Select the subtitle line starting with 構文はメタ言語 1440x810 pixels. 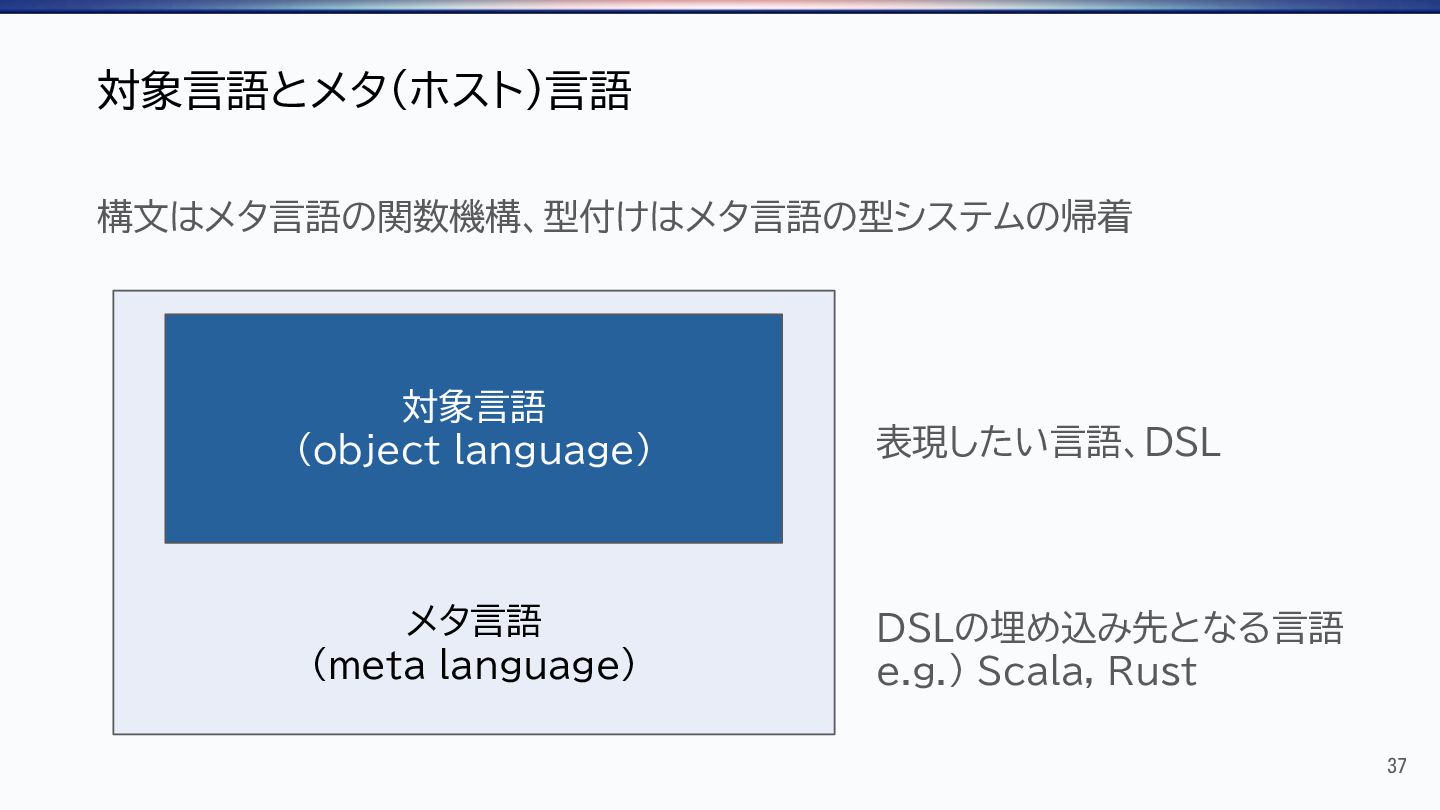pyautogui.click(x=614, y=216)
